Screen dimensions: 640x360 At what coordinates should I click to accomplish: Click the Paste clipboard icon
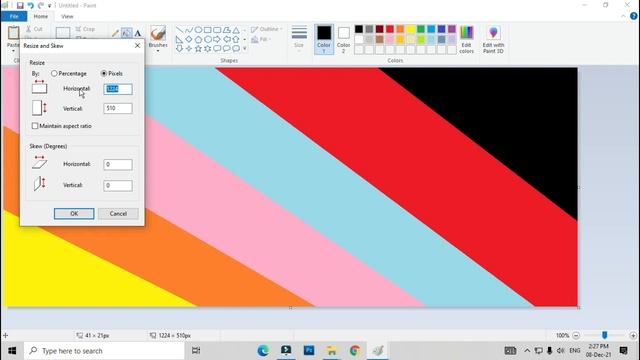13,33
